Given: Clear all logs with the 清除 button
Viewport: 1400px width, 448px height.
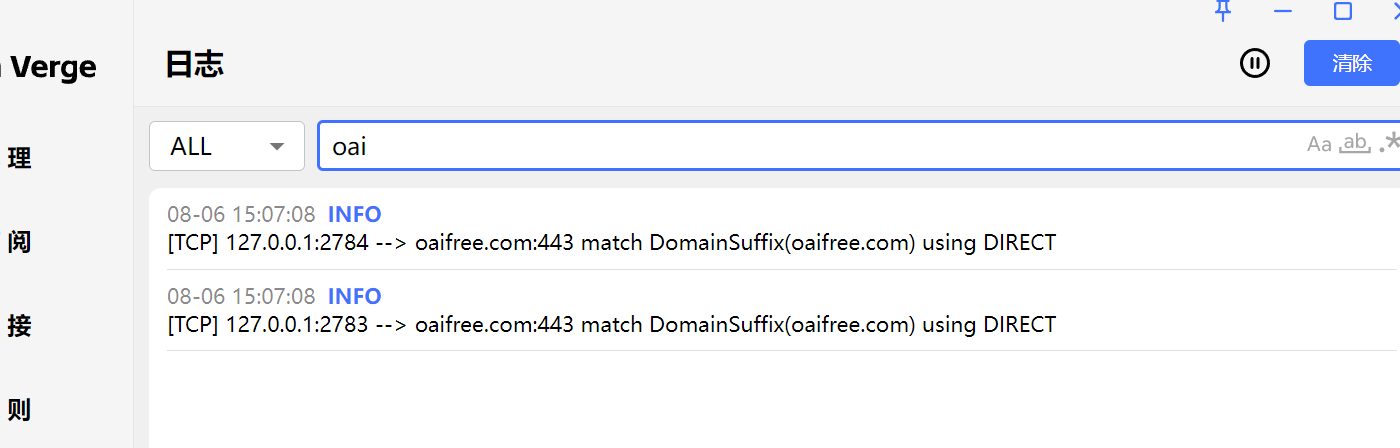Looking at the screenshot, I should pos(1352,63).
